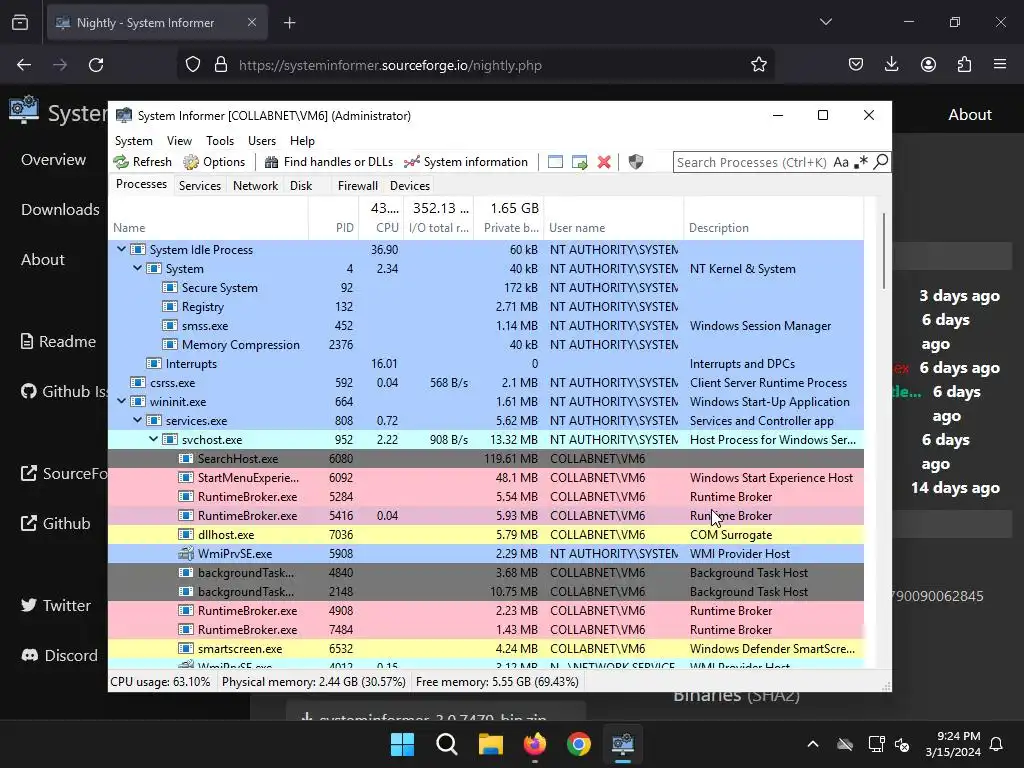
Task: Open taskbar Search icon
Action: [x=447, y=744]
